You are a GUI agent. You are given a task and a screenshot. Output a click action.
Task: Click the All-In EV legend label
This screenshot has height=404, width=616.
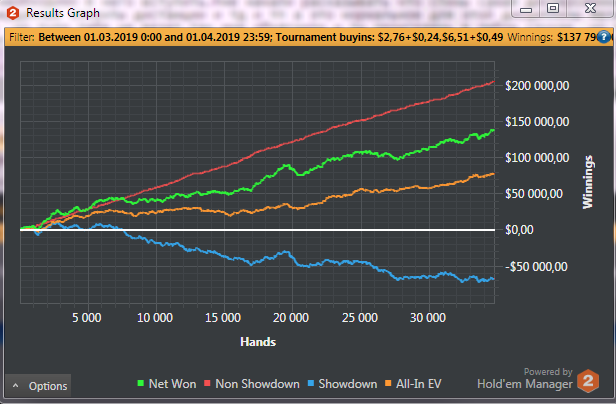(419, 384)
